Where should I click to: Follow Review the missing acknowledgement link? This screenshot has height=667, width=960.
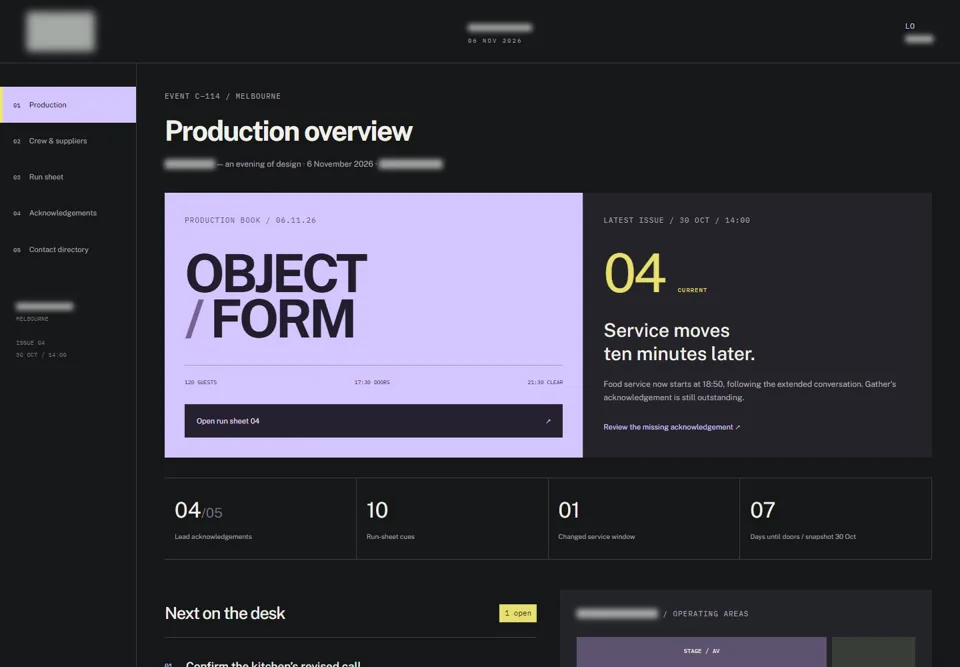pyautogui.click(x=672, y=428)
